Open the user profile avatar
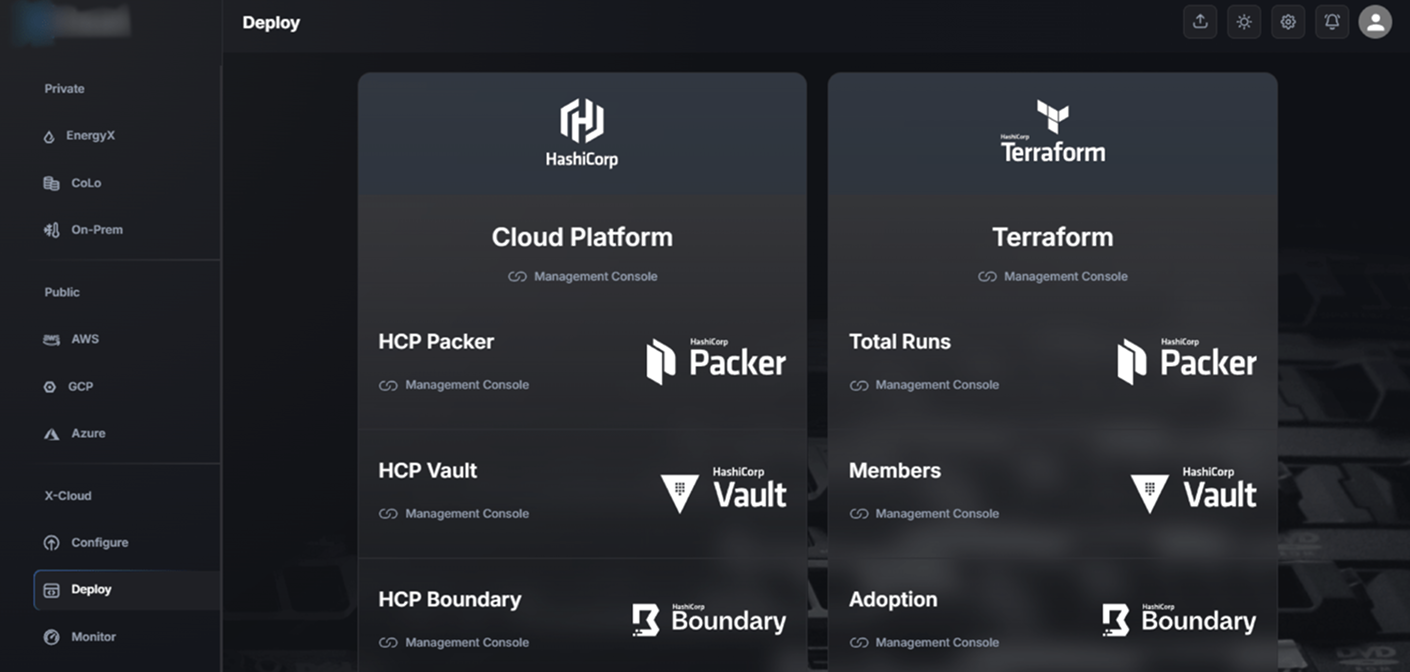 (1375, 22)
